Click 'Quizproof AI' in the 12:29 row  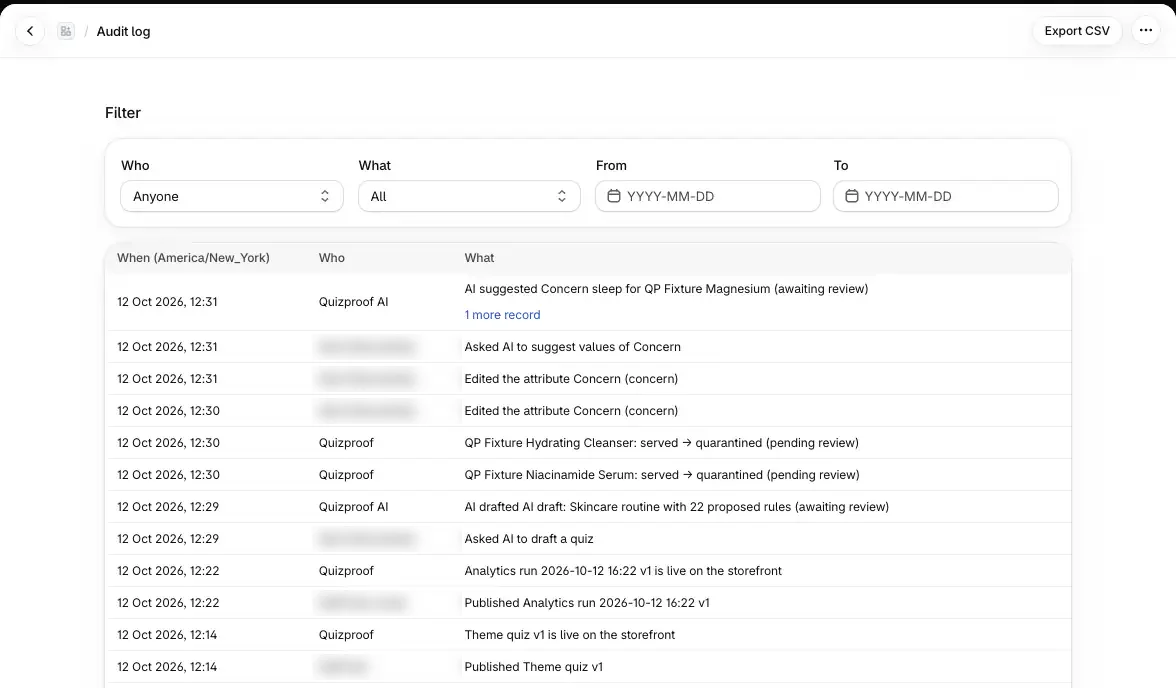point(353,506)
